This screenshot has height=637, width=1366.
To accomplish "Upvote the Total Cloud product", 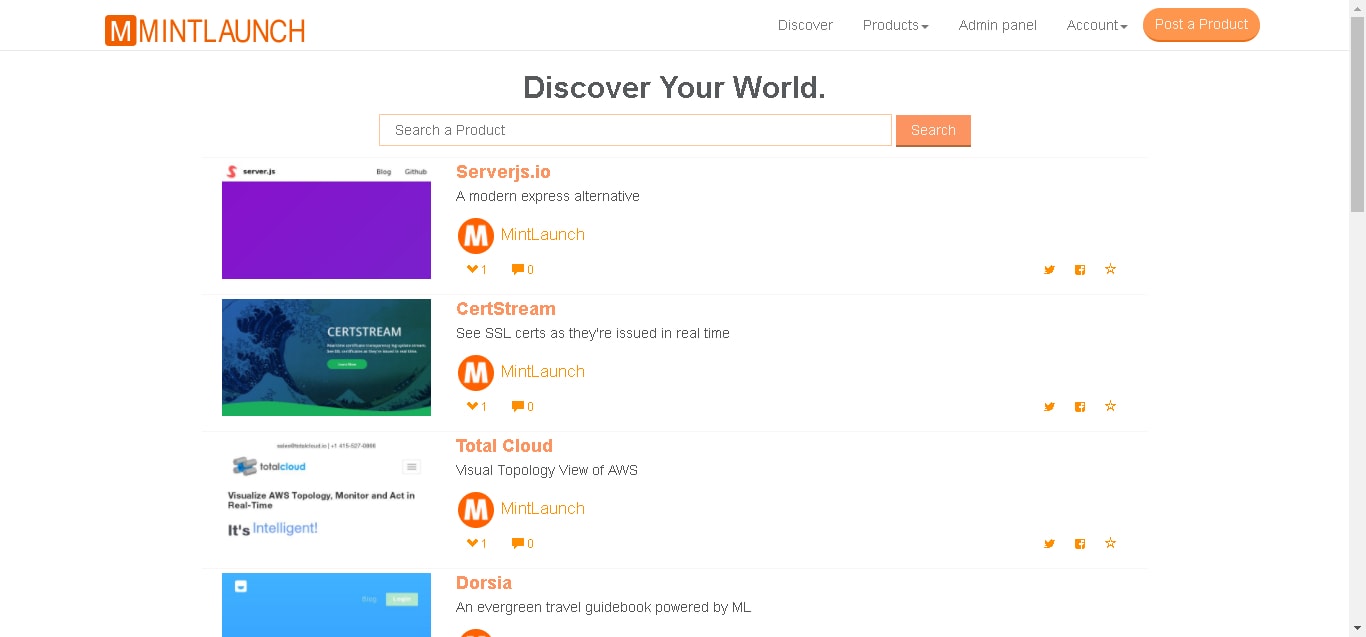I will 477,543.
